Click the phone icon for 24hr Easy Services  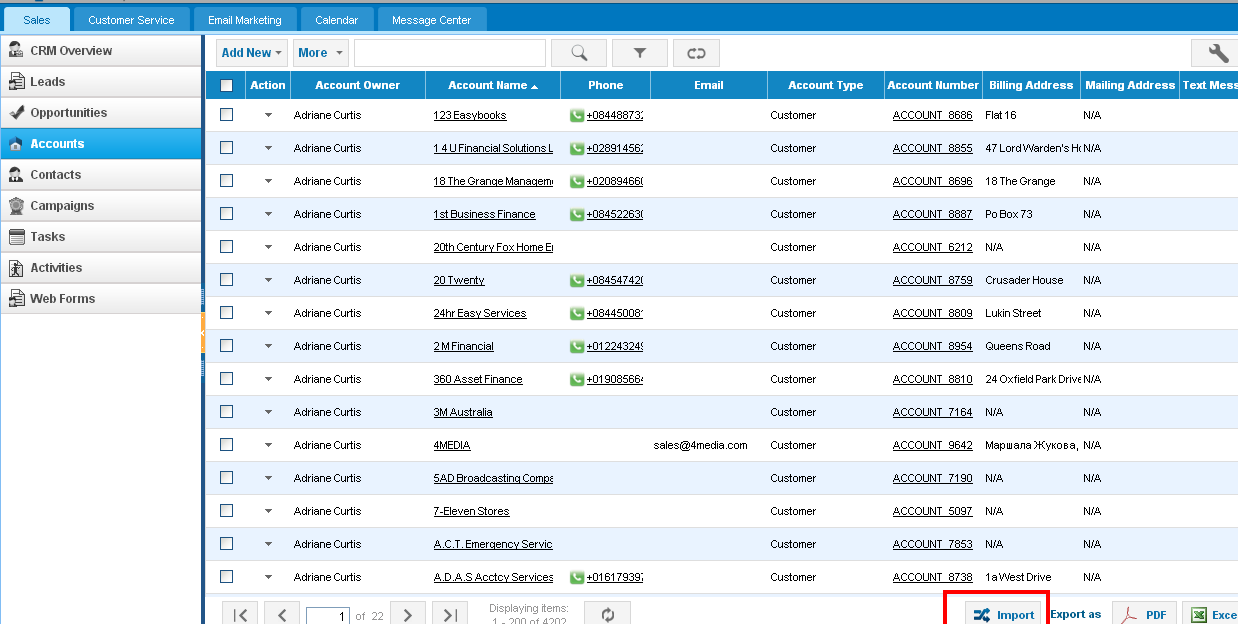[577, 314]
